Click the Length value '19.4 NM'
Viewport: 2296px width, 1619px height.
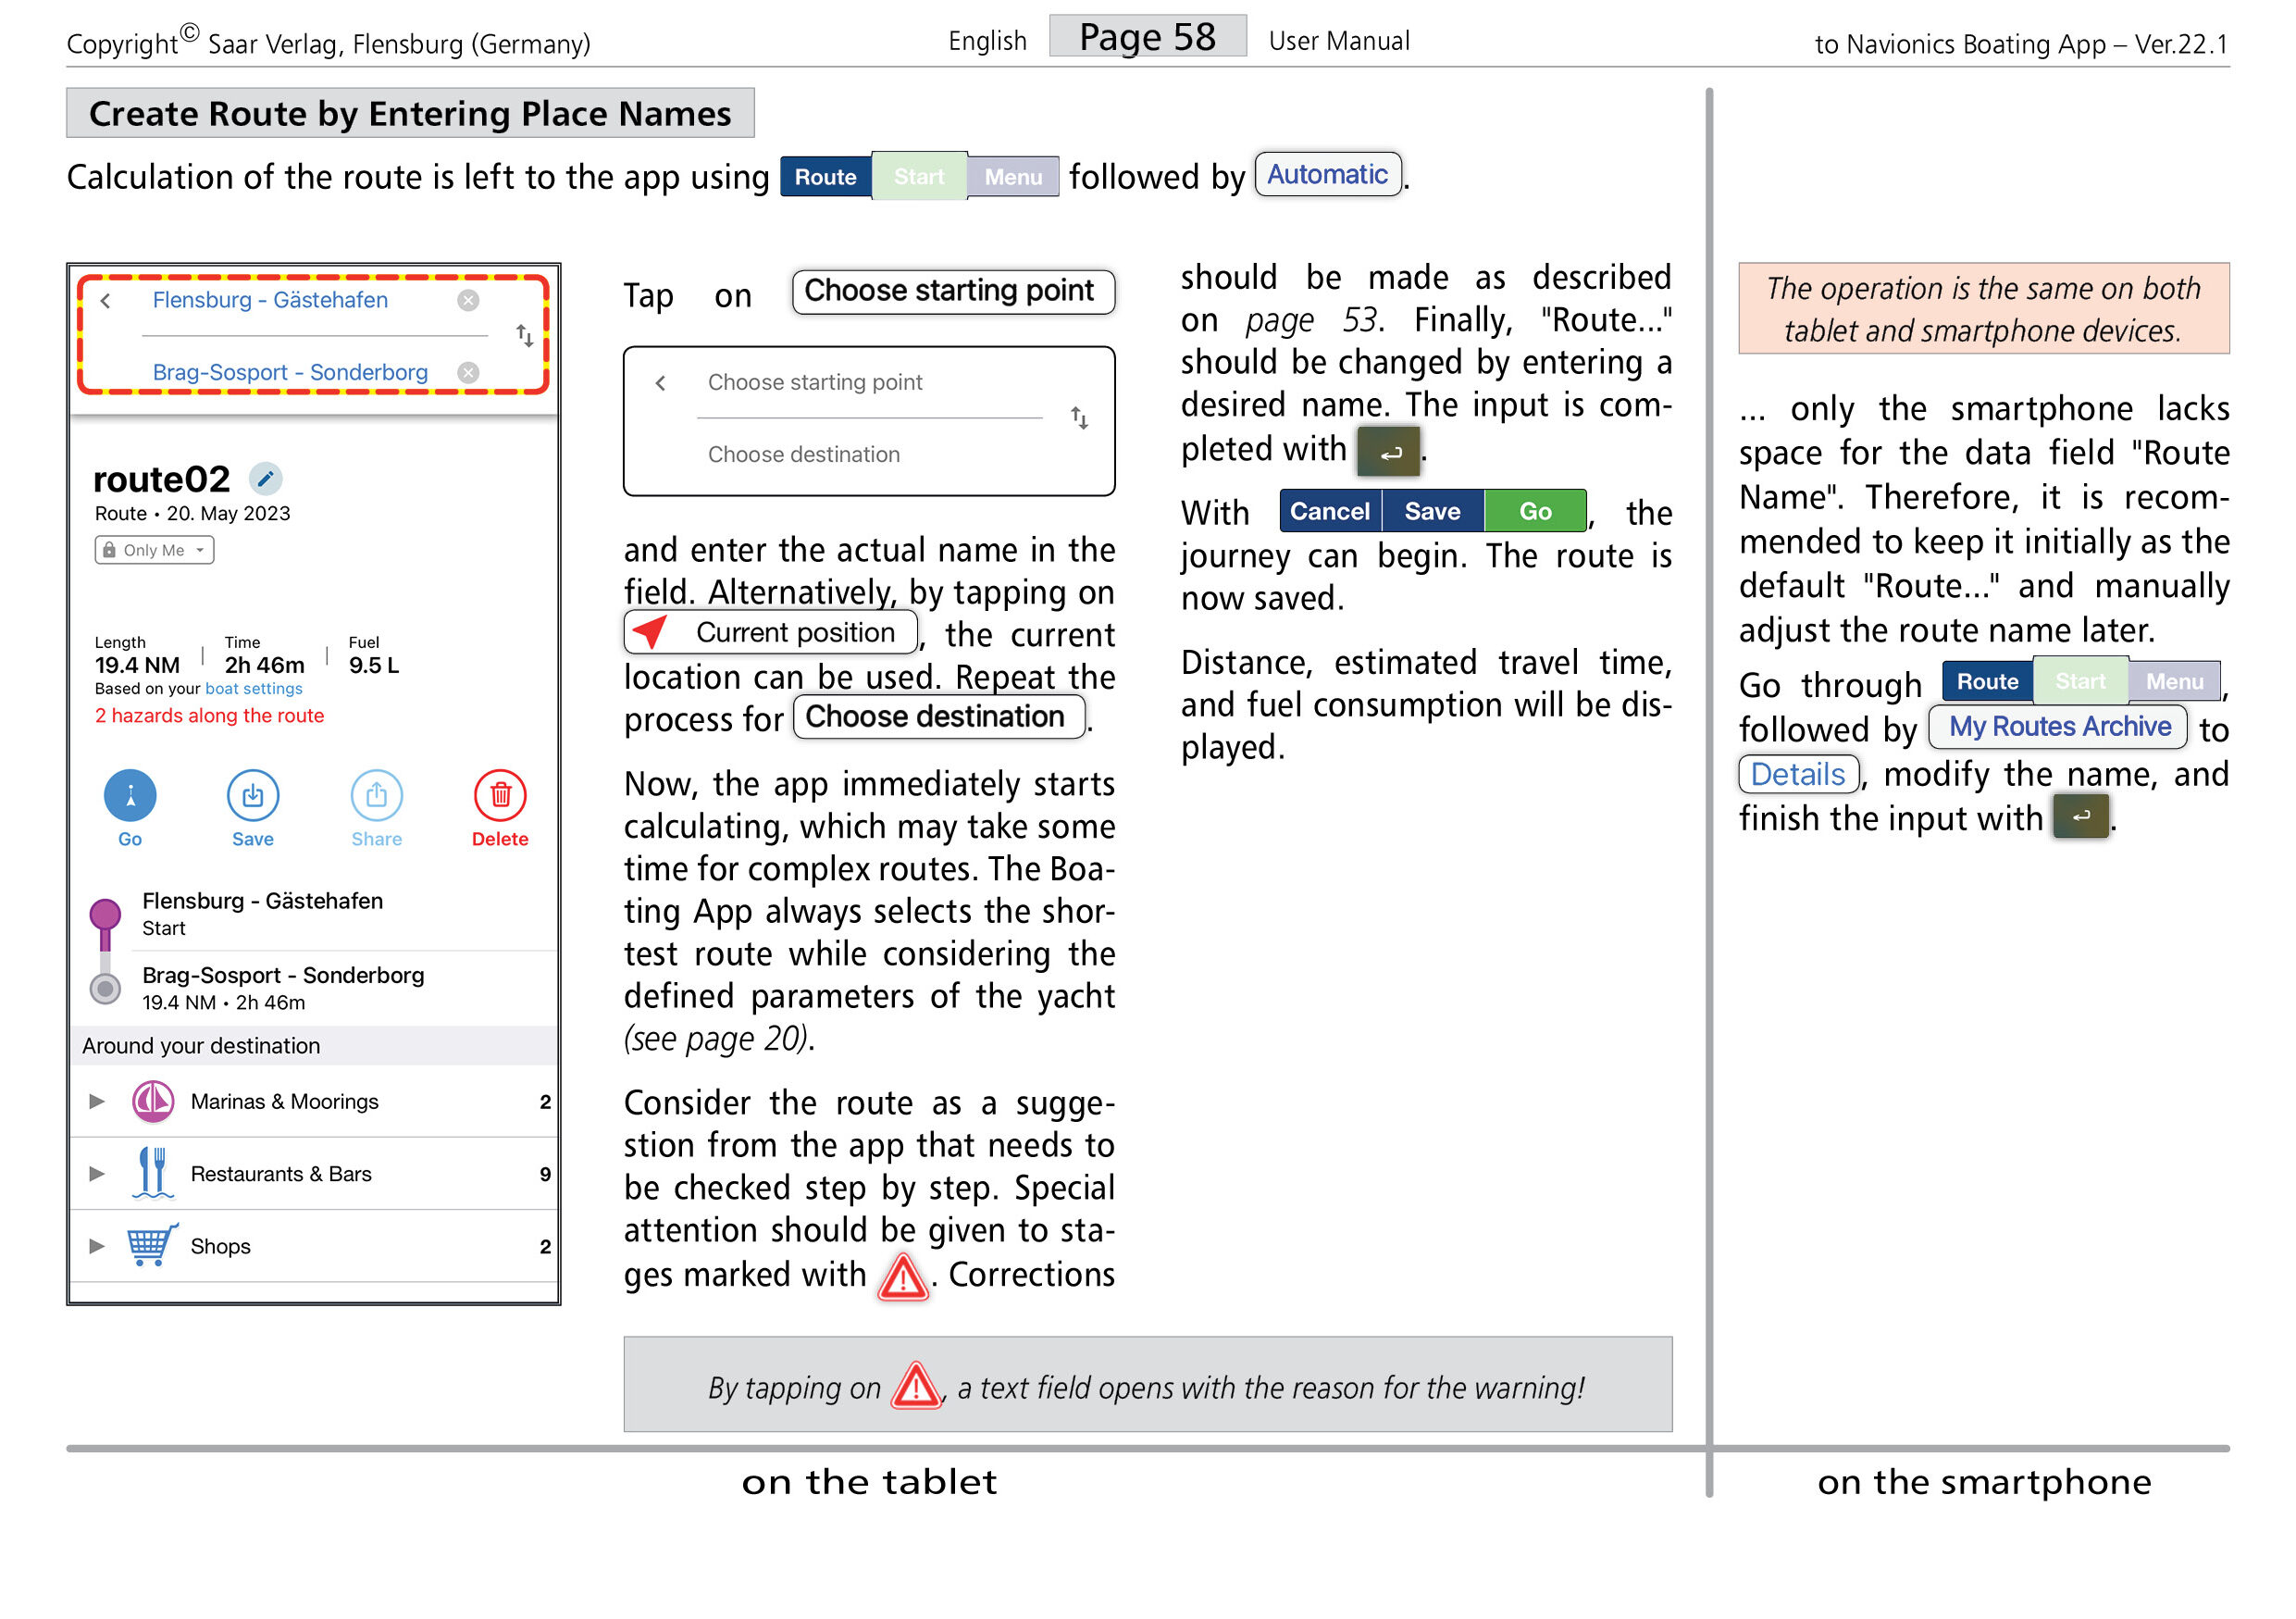coord(137,665)
